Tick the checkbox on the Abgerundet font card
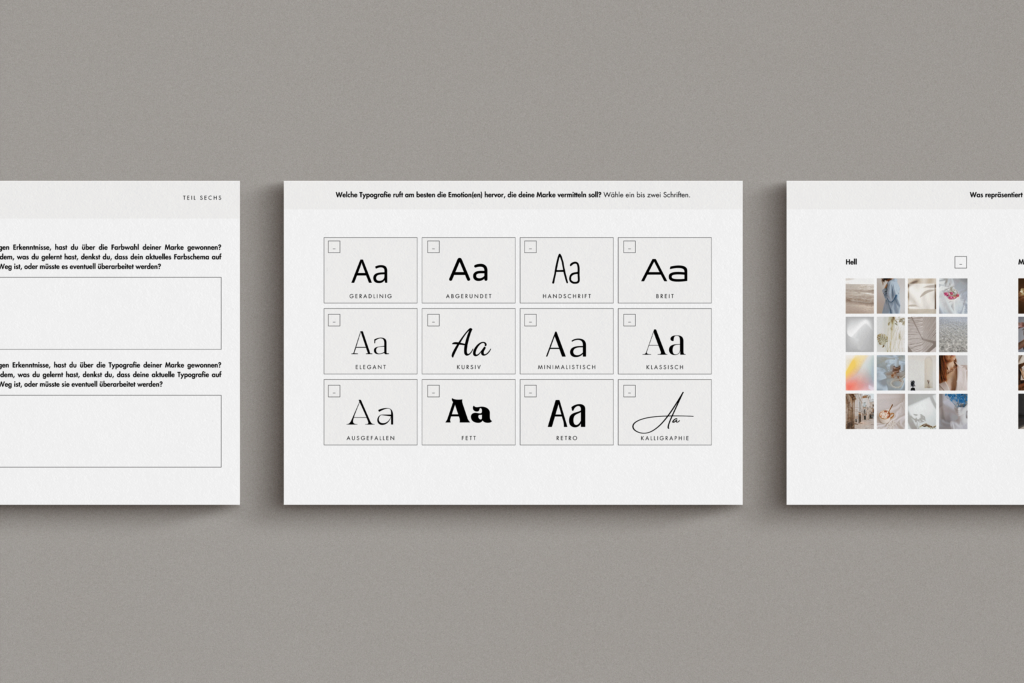This screenshot has height=683, width=1024. click(x=433, y=247)
